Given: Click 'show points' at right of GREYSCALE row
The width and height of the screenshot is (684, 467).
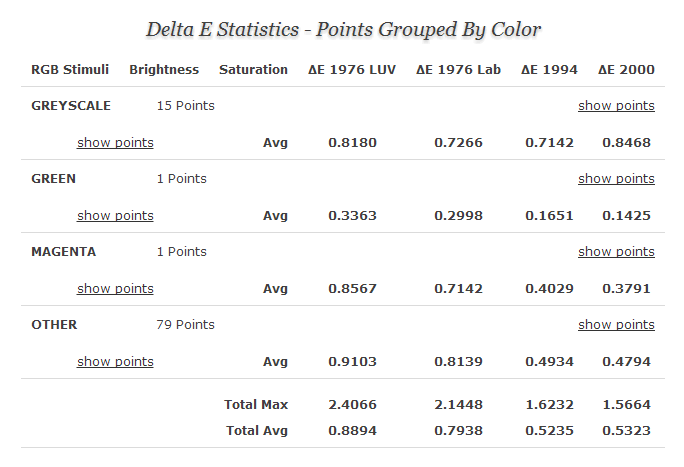Looking at the screenshot, I should [x=616, y=105].
